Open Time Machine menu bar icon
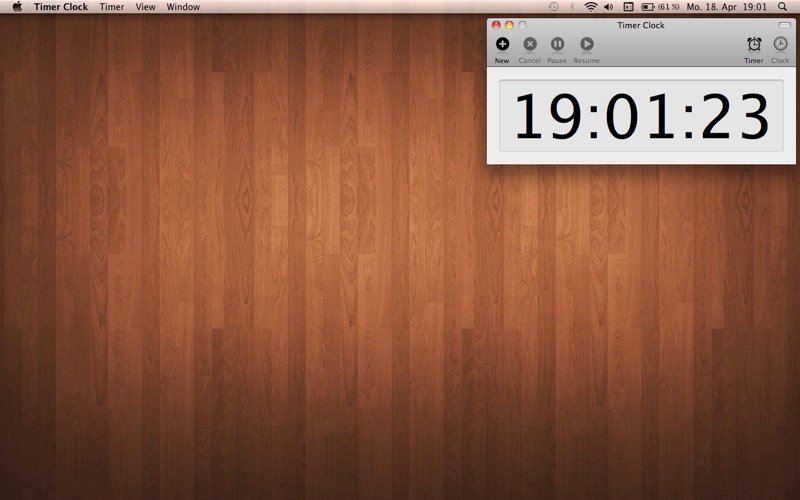The height and width of the screenshot is (500, 800). tap(553, 7)
